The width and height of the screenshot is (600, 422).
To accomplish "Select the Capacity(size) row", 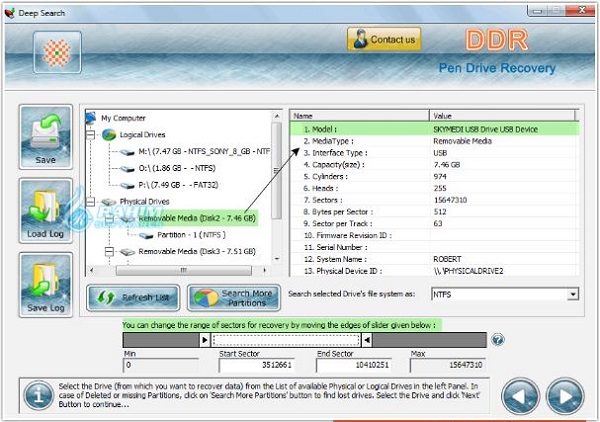I will click(x=435, y=165).
